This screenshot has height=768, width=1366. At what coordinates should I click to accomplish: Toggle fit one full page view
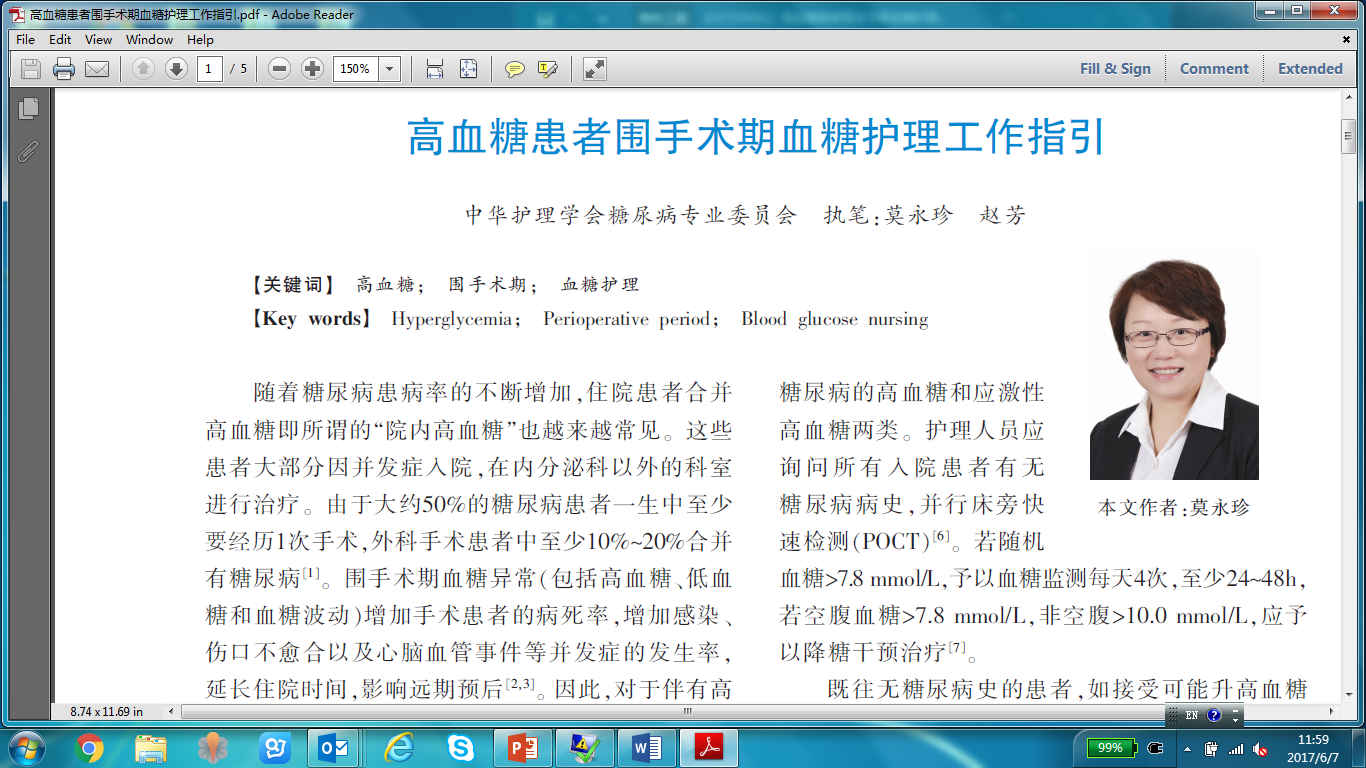coord(468,69)
